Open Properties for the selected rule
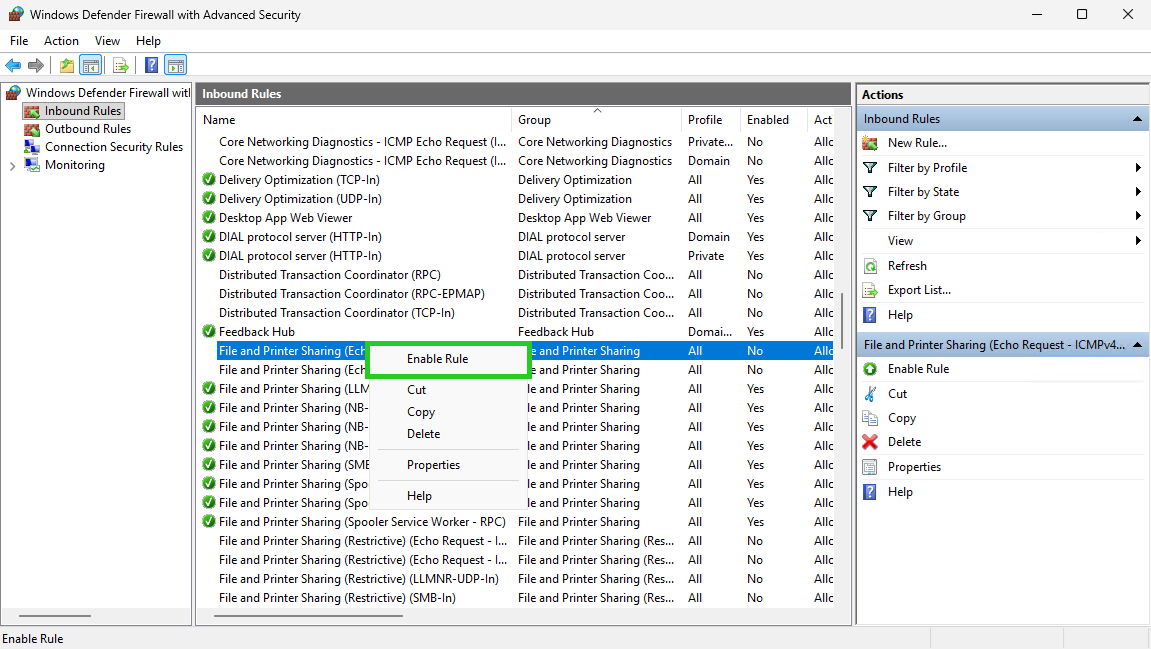This screenshot has height=649, width=1151. (x=913, y=466)
